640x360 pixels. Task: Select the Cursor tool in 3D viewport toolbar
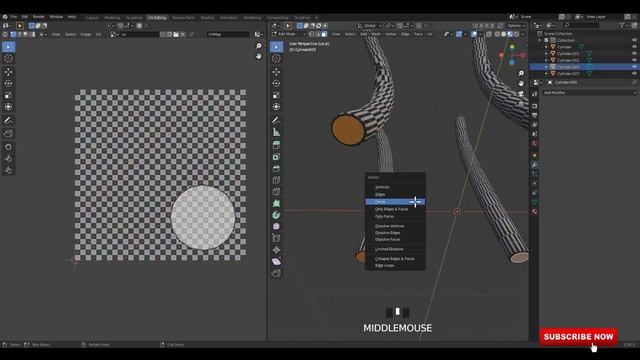[276, 58]
